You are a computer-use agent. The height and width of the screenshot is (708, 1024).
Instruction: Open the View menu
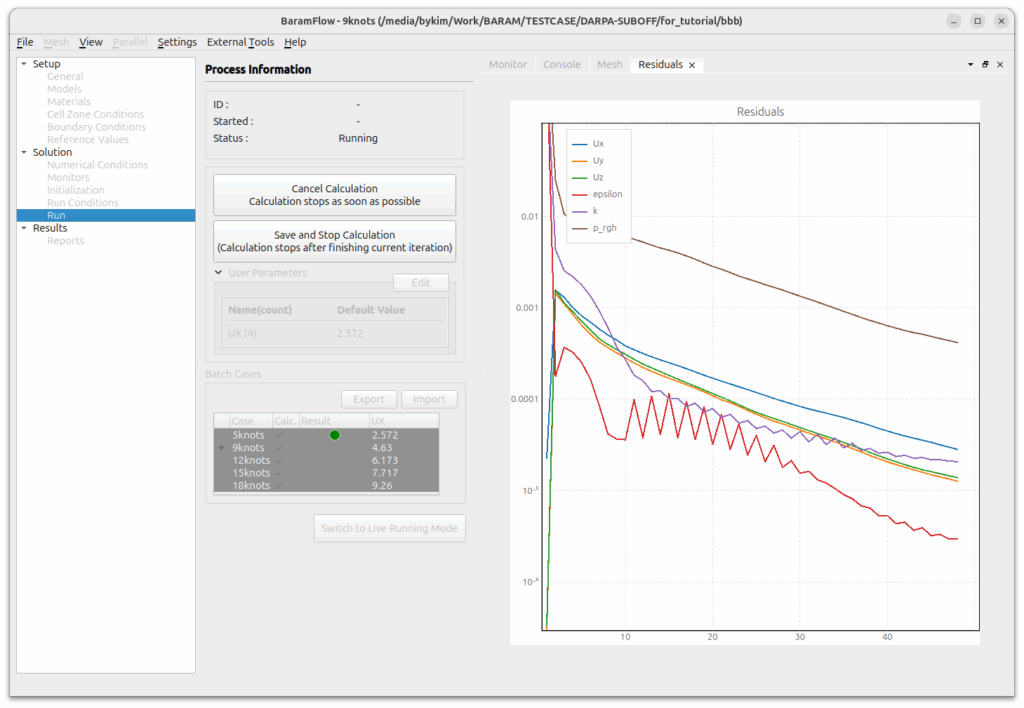[x=91, y=42]
